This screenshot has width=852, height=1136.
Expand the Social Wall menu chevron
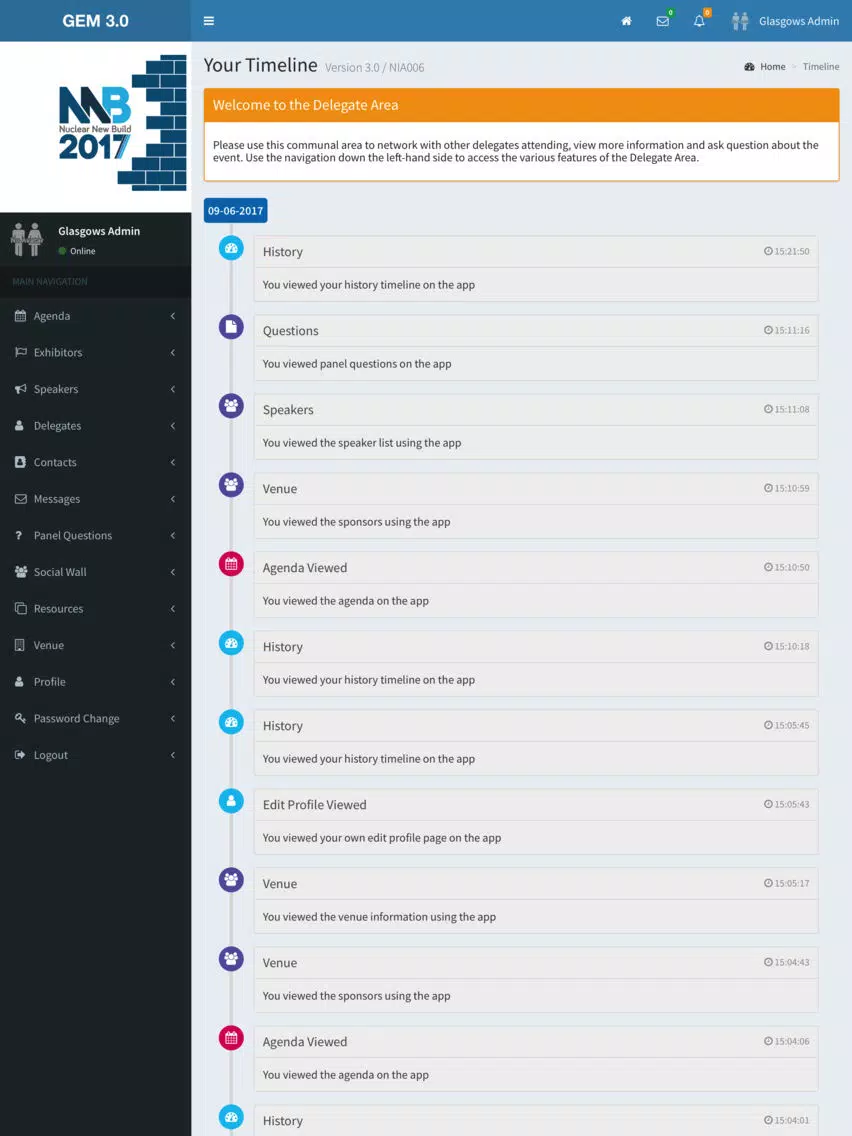pyautogui.click(x=172, y=572)
